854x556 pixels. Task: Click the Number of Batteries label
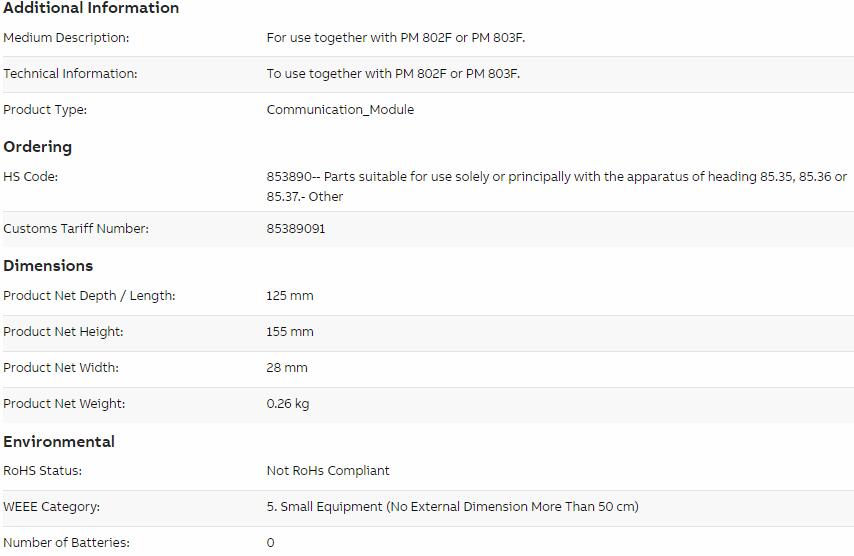pos(66,542)
